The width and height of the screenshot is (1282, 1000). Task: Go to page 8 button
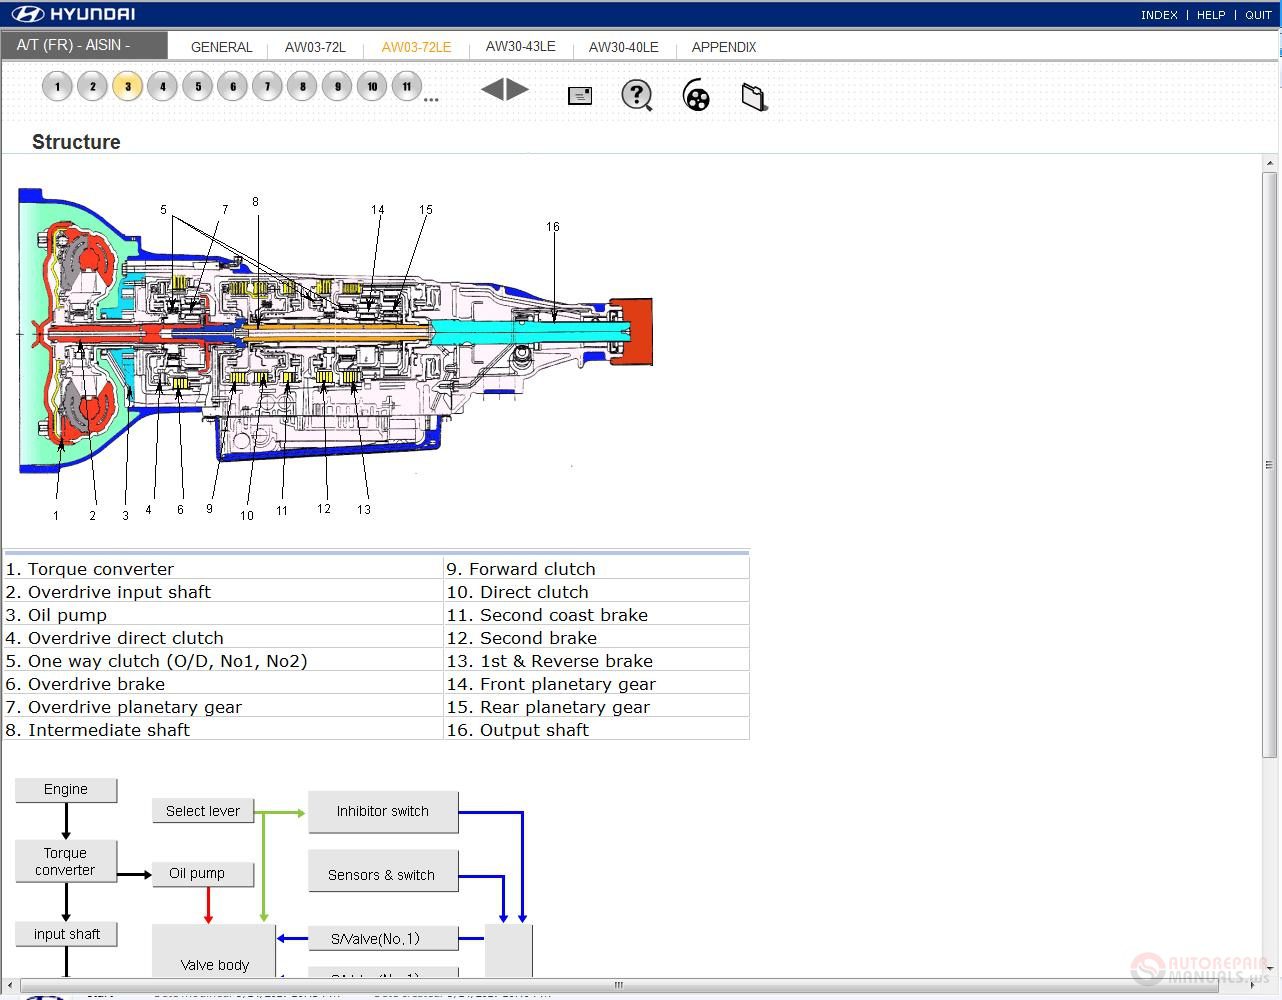pyautogui.click(x=302, y=87)
